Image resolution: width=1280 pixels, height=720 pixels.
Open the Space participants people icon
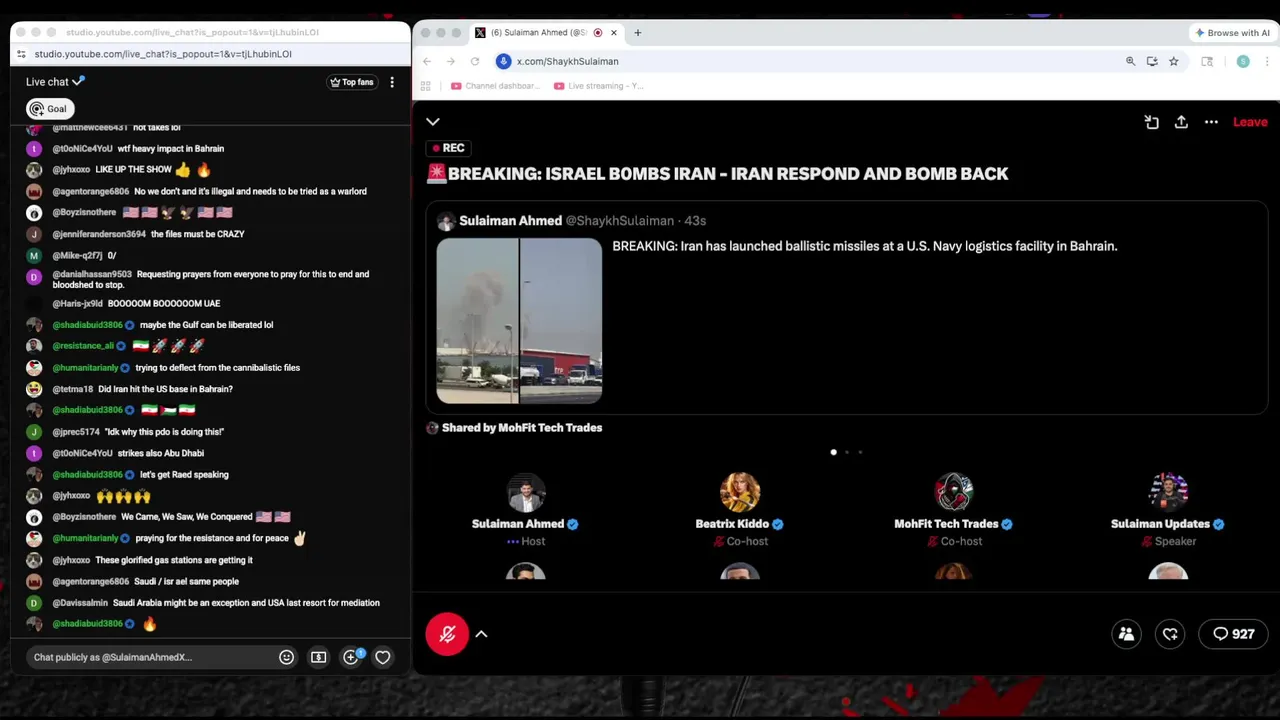tap(1126, 634)
